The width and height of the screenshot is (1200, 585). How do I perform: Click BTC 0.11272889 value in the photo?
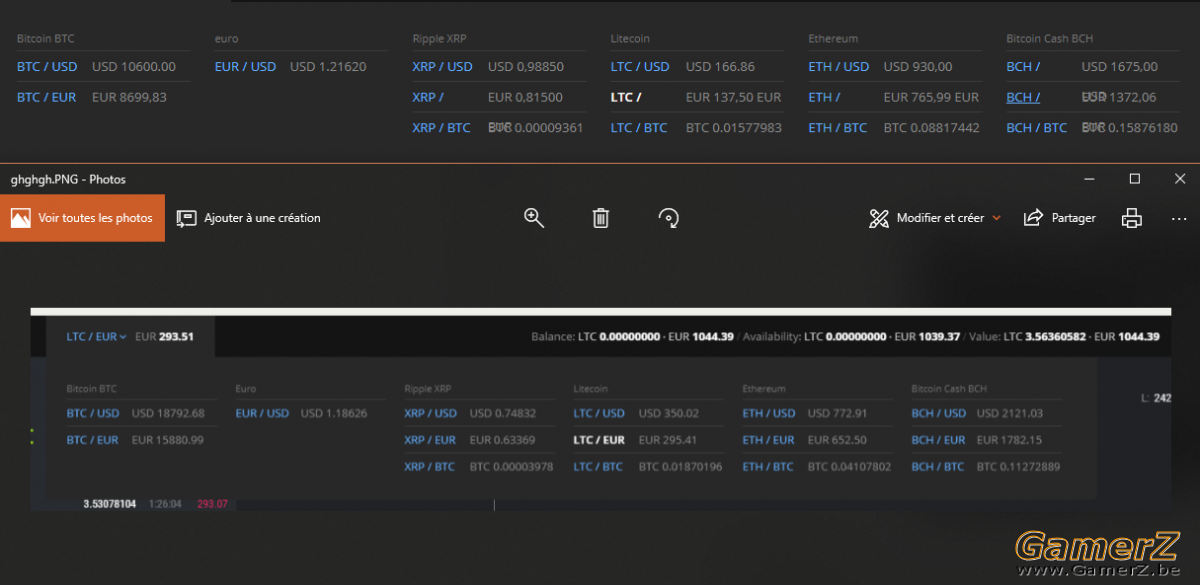pyautogui.click(x=1019, y=467)
